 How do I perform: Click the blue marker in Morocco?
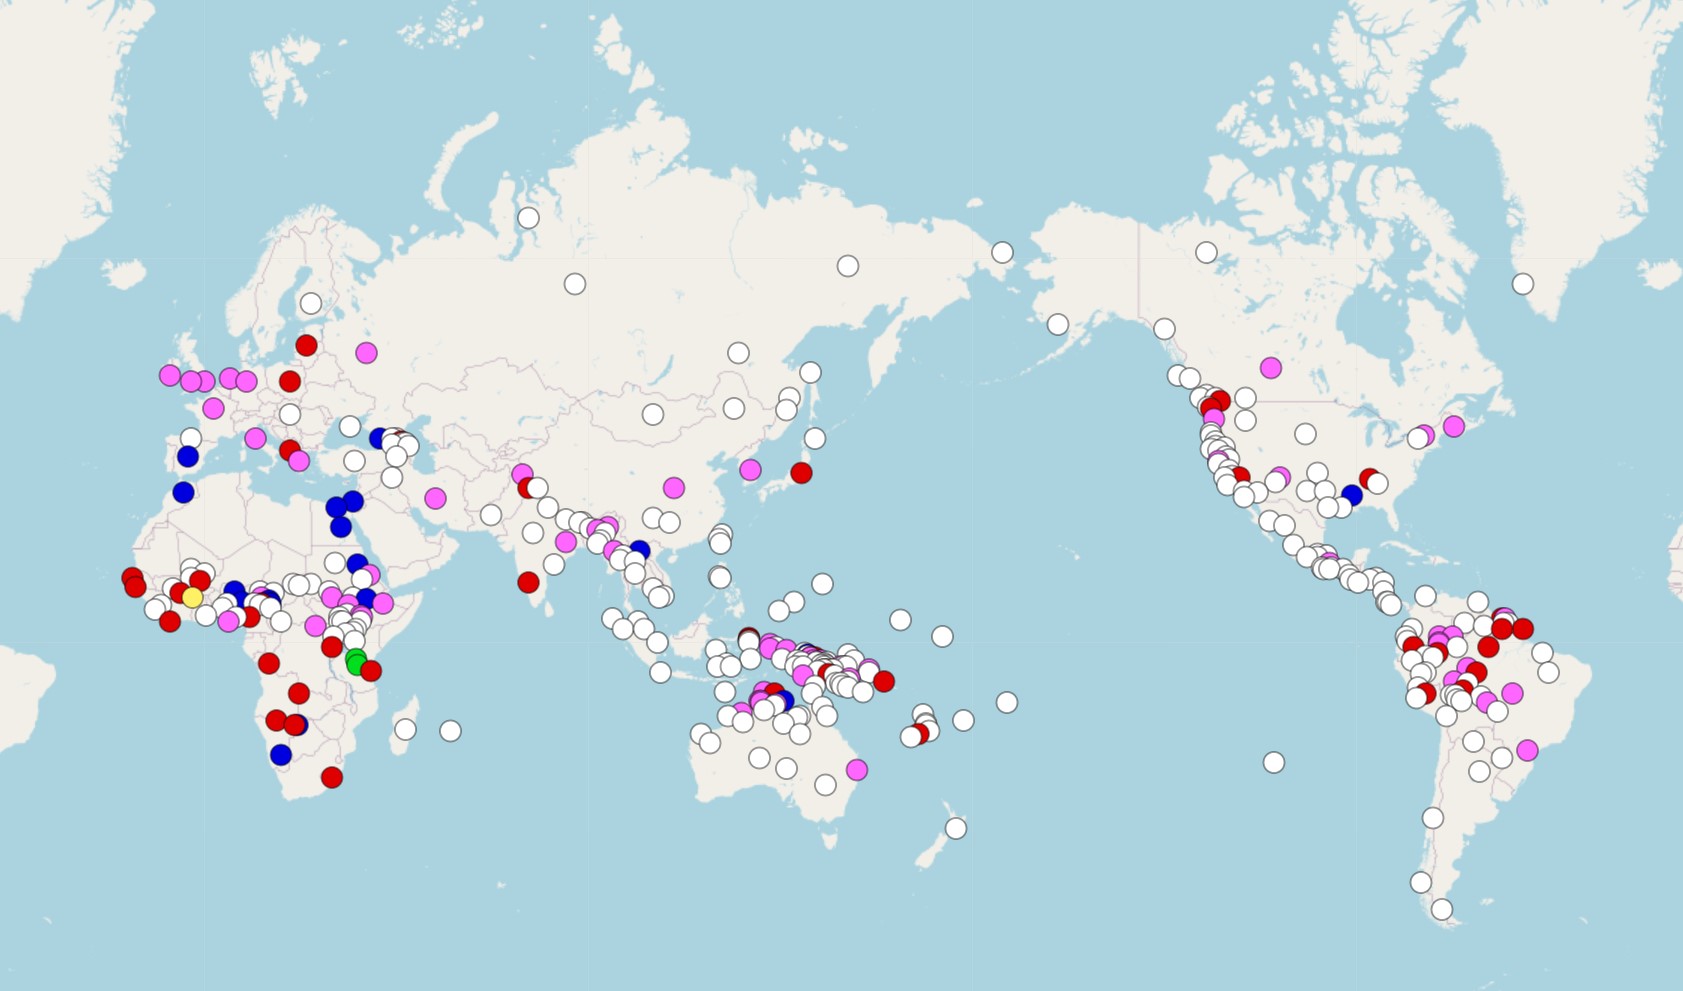(x=183, y=492)
